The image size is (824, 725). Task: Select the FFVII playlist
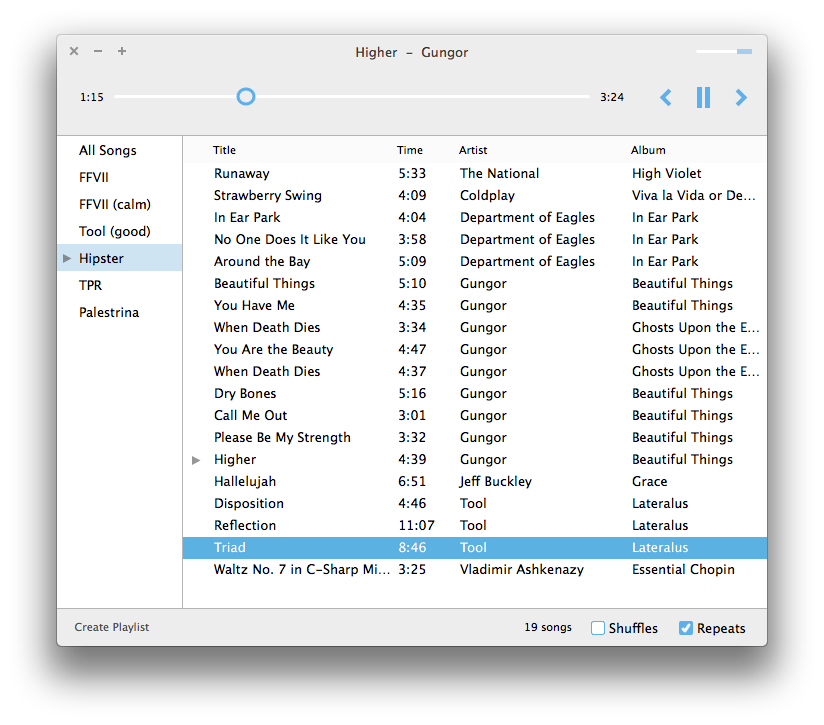(x=120, y=177)
